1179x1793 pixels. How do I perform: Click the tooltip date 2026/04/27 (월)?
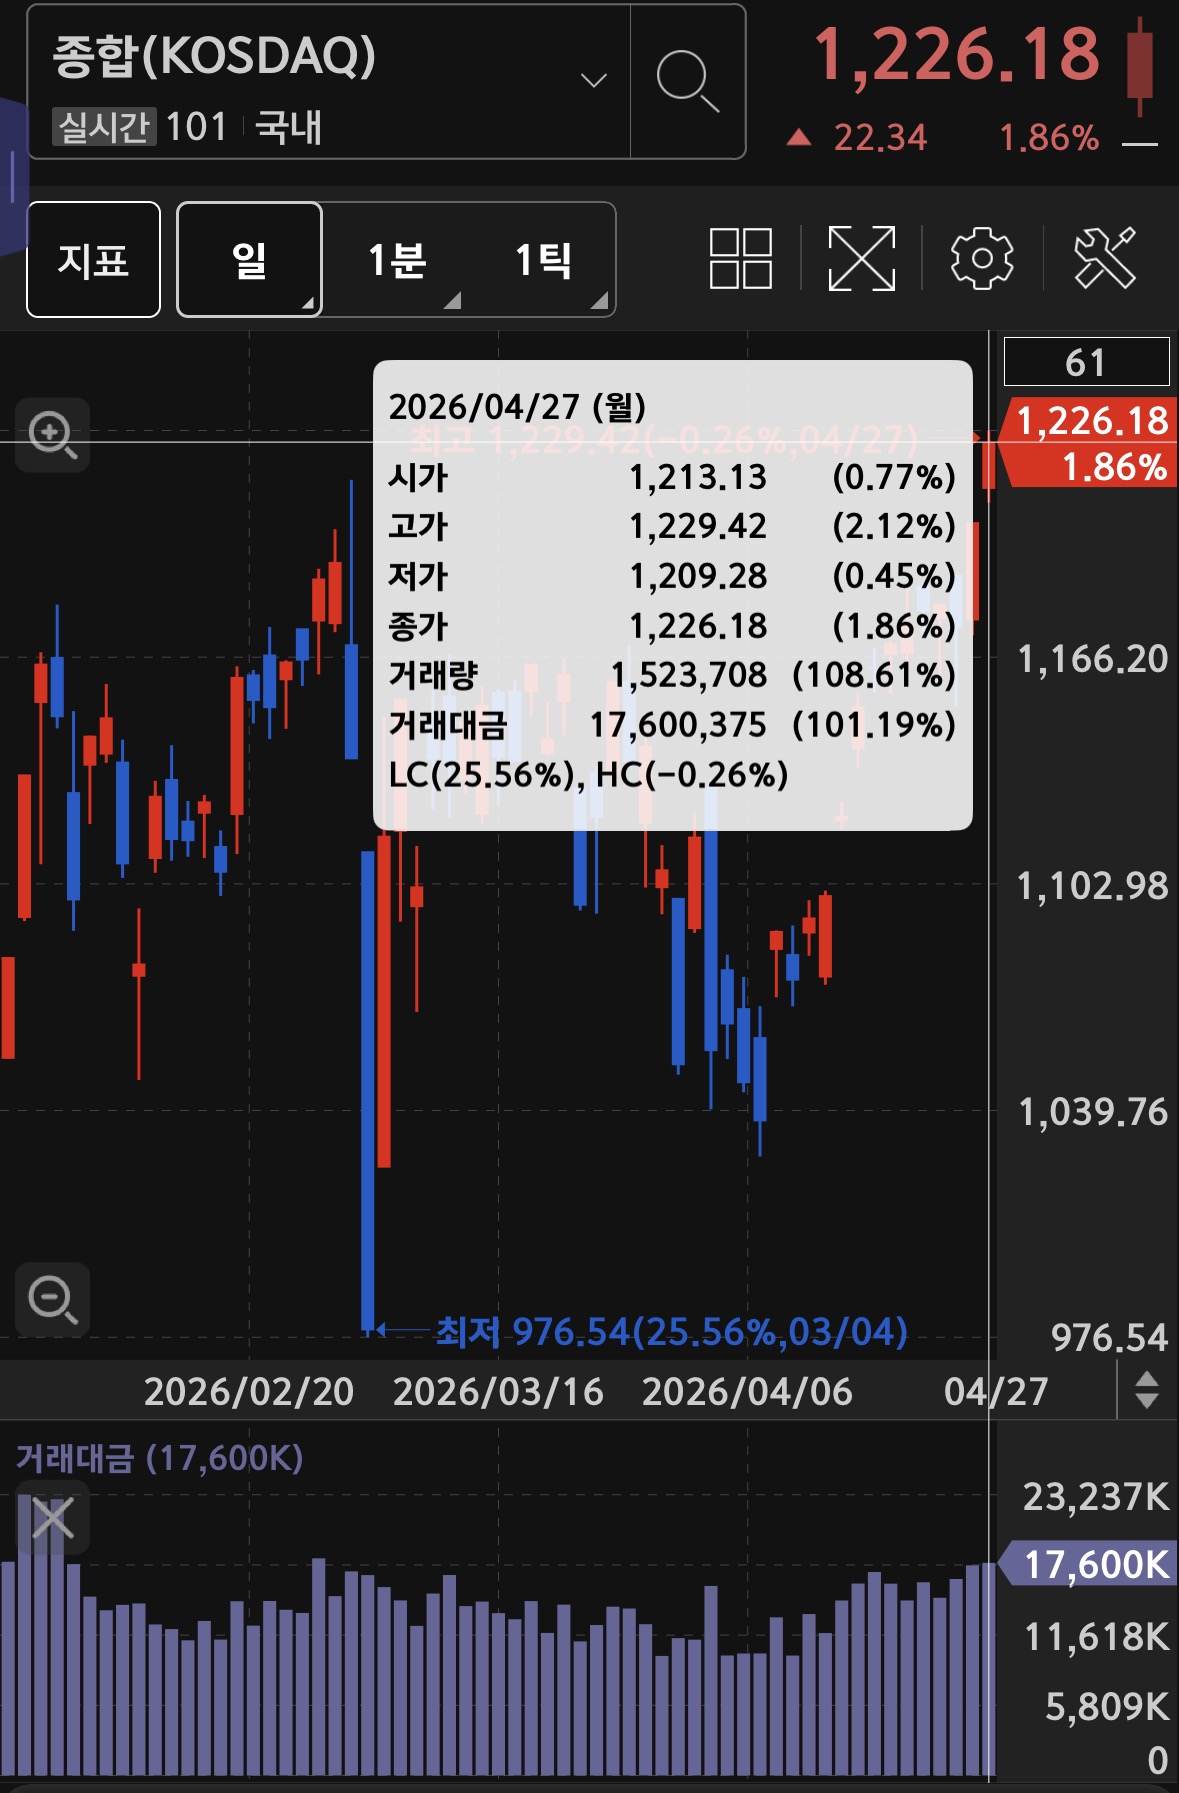(x=517, y=407)
